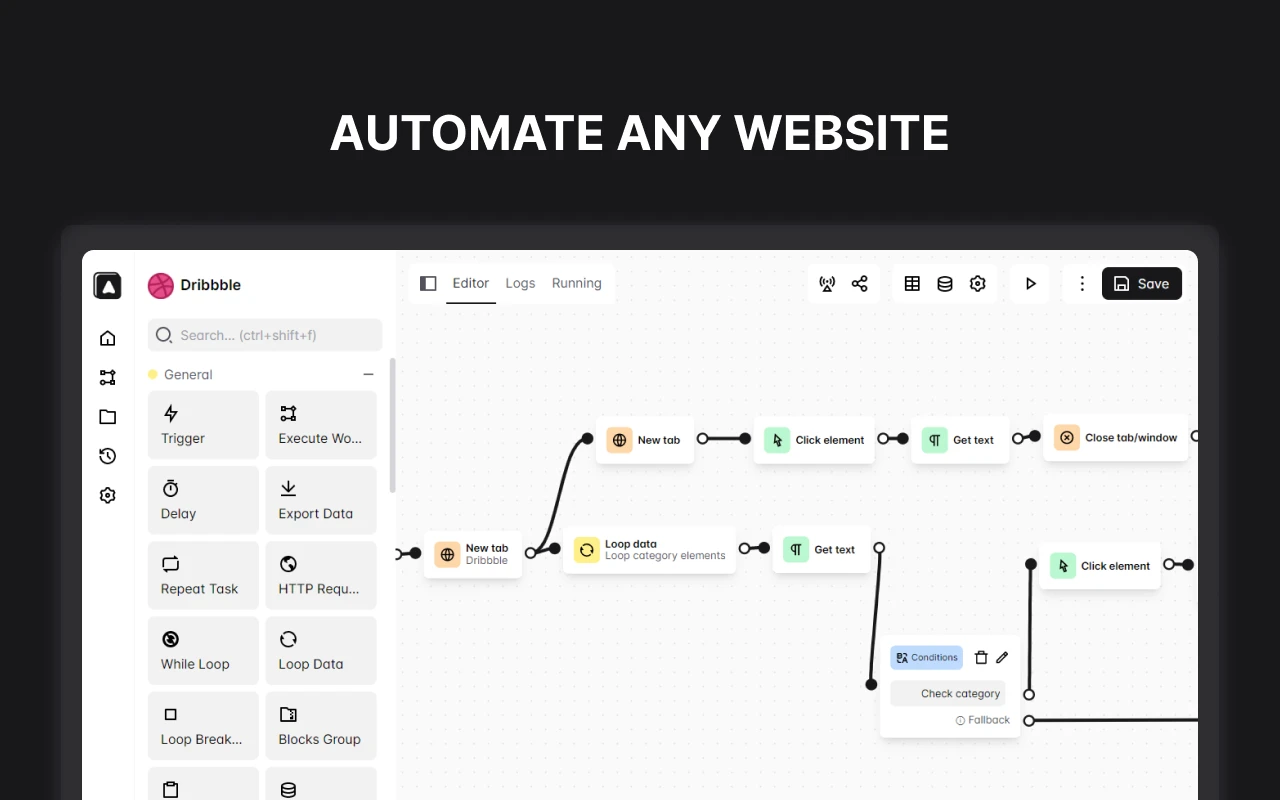
Task: Select the Blocks Group block
Action: tap(321, 725)
